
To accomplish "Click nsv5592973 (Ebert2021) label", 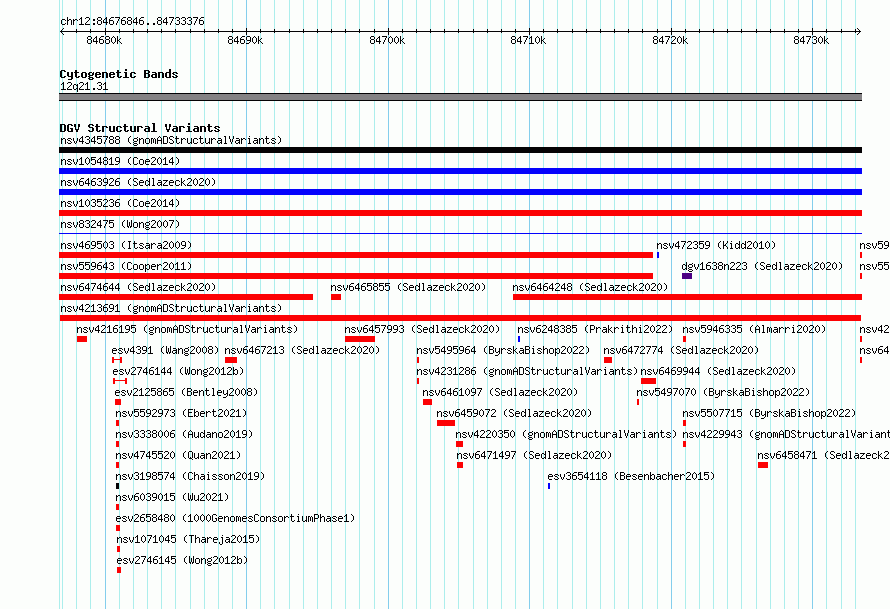I will 181,413.
